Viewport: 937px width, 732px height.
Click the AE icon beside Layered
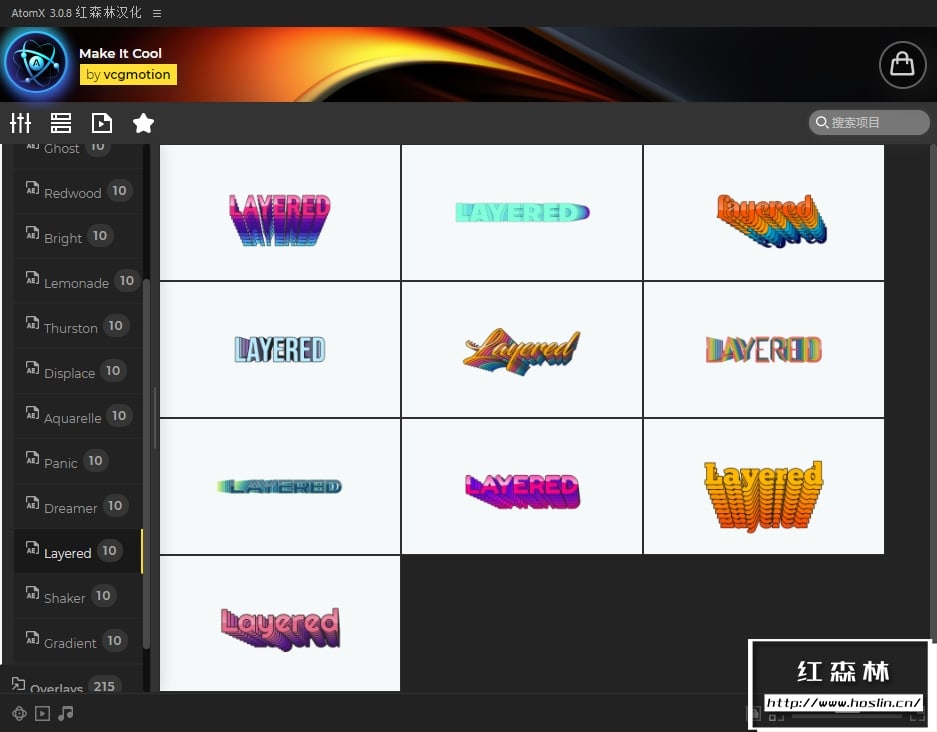tap(32, 547)
